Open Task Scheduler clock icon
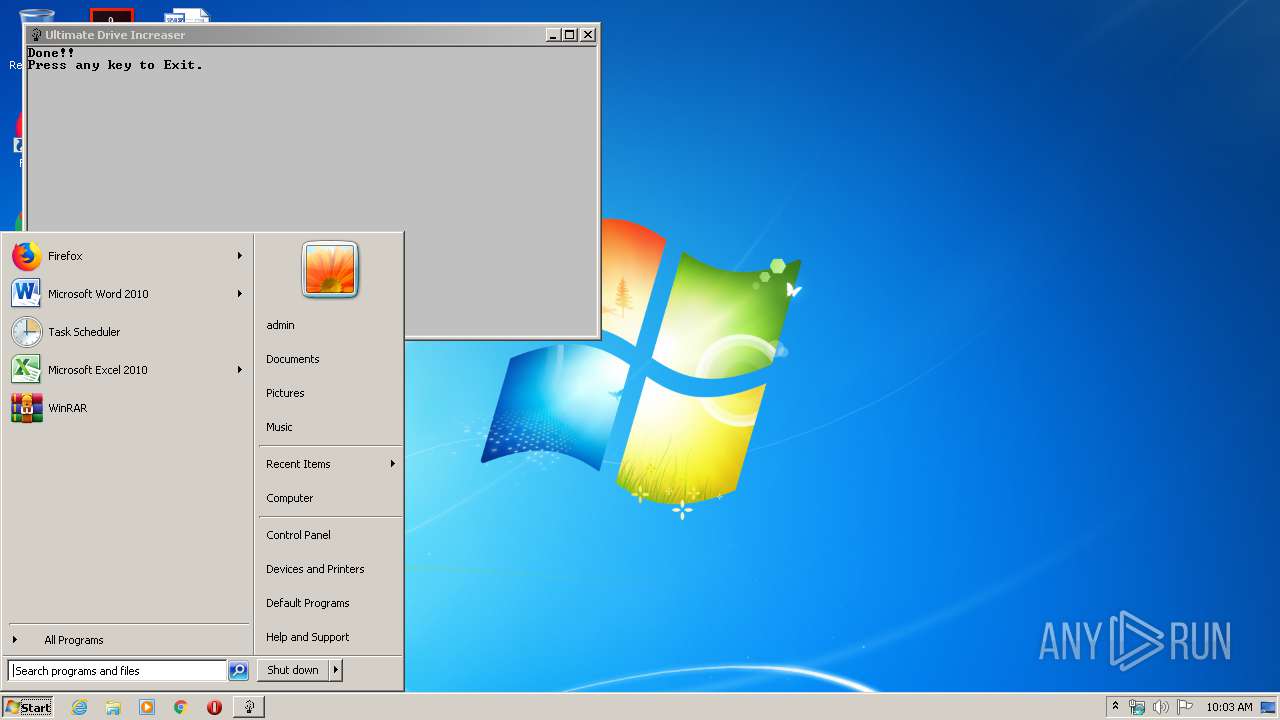Image resolution: width=1280 pixels, height=720 pixels. click(26, 332)
